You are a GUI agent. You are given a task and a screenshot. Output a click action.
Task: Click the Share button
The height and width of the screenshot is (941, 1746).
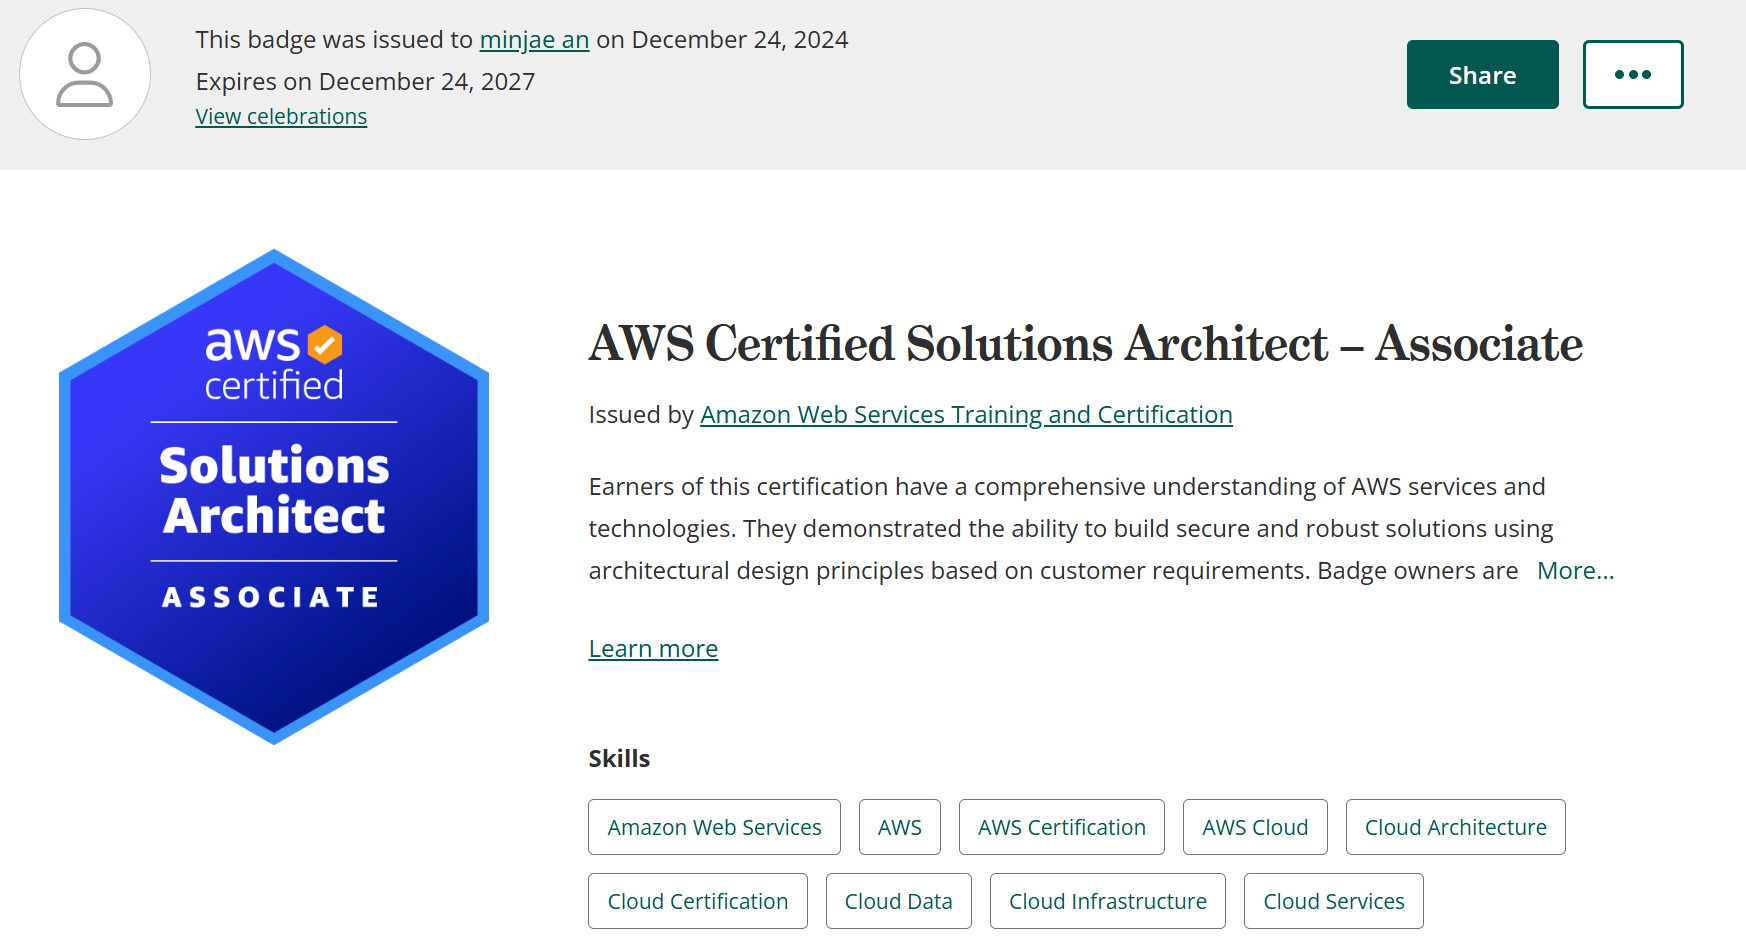[1482, 74]
